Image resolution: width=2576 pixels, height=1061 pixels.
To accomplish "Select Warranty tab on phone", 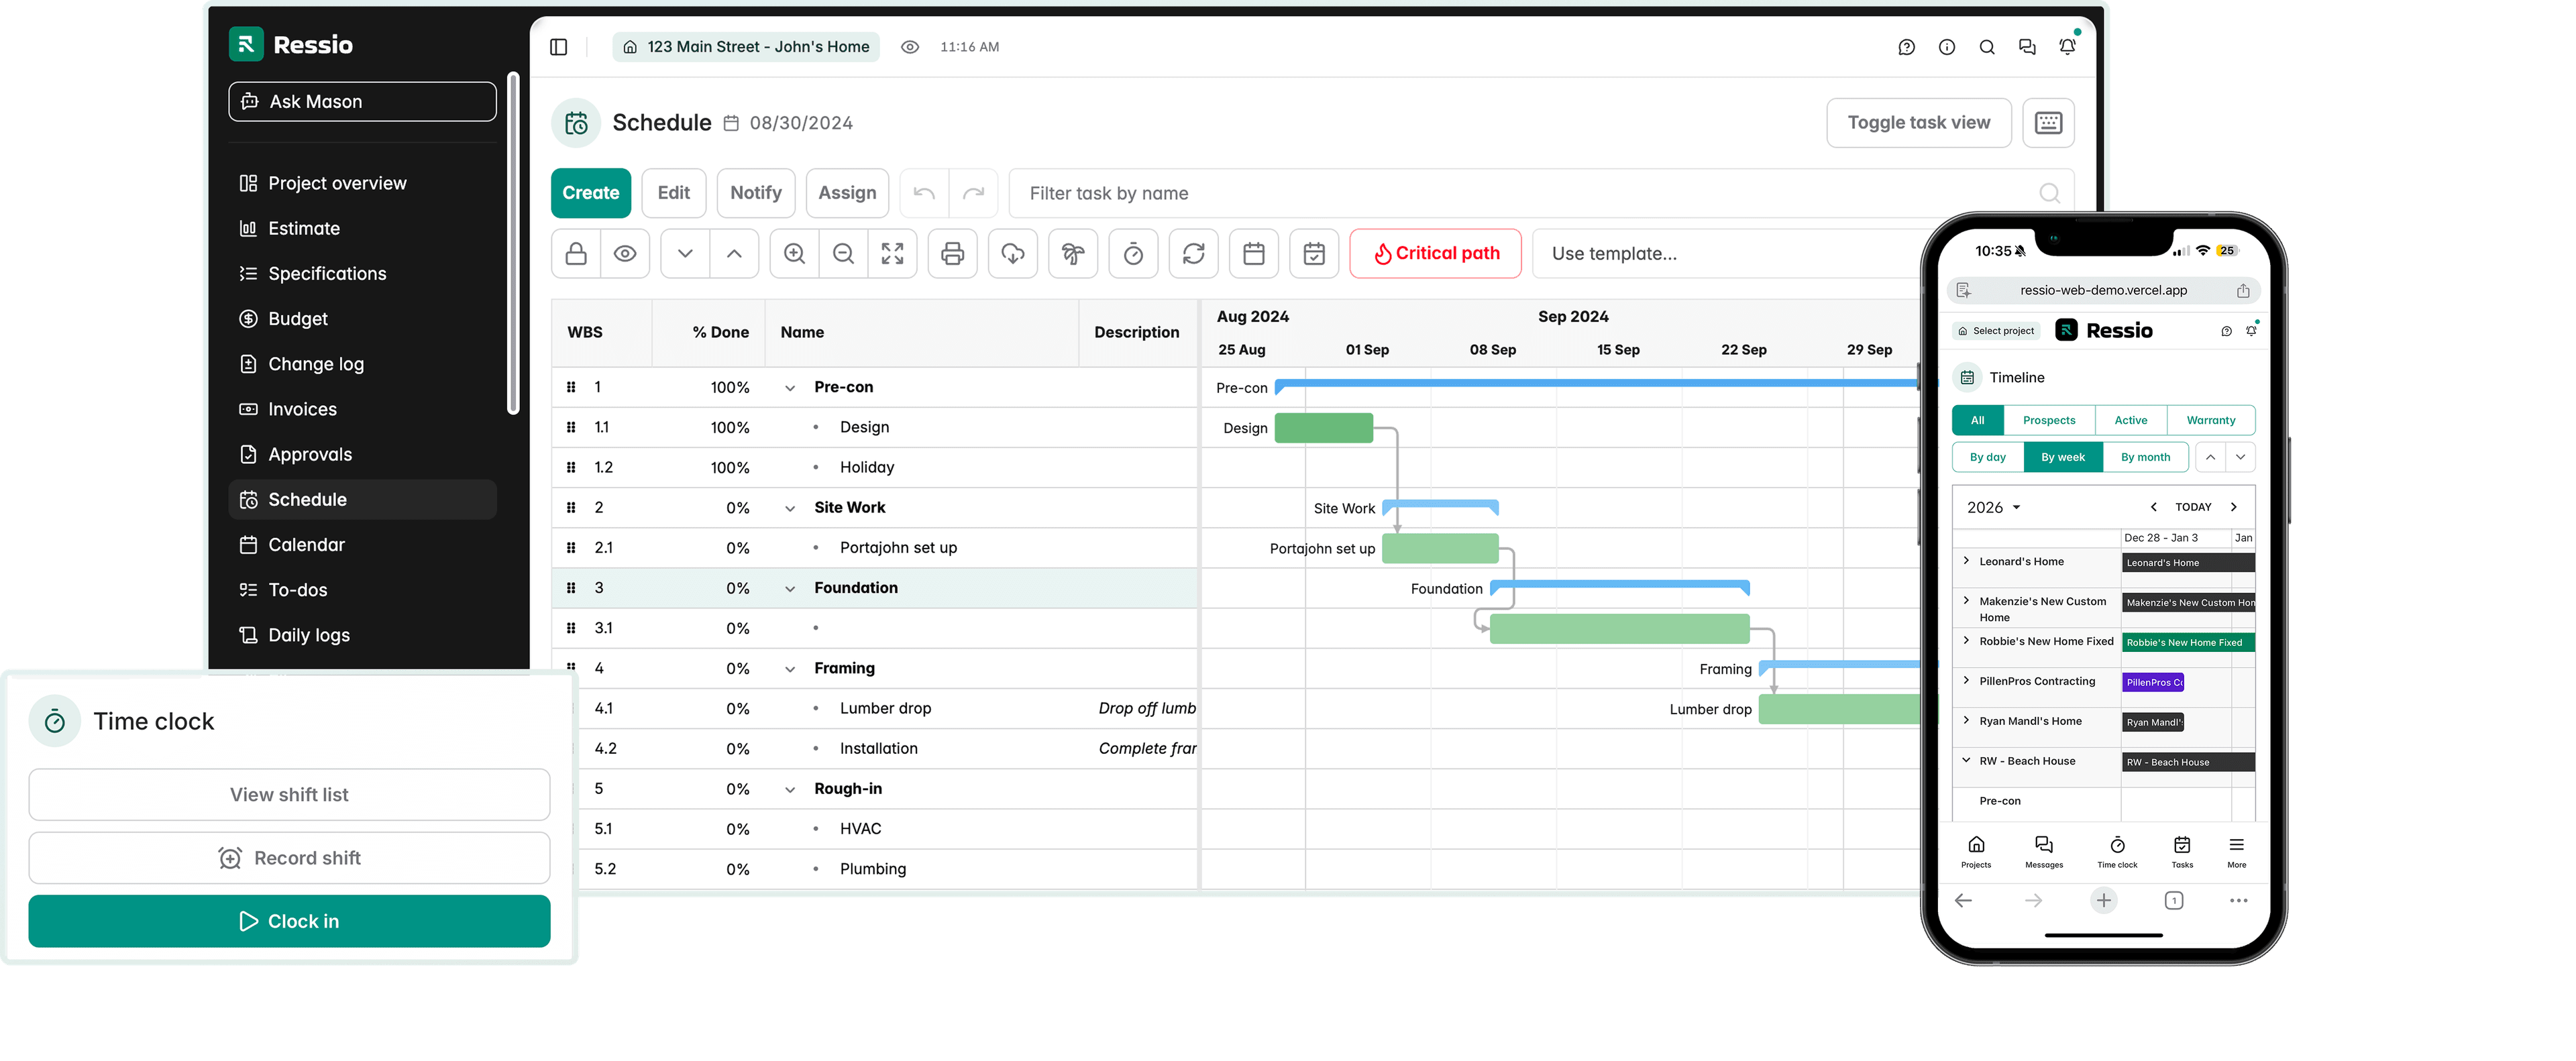I will coord(2210,421).
